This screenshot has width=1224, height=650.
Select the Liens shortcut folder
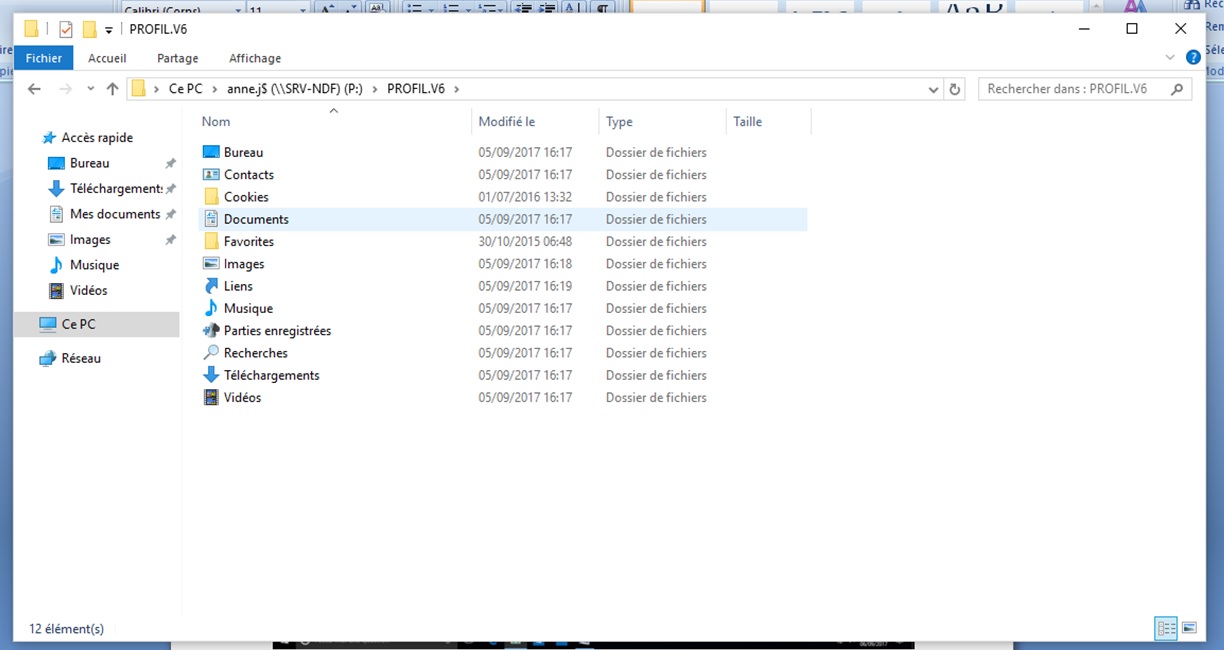[x=238, y=286]
